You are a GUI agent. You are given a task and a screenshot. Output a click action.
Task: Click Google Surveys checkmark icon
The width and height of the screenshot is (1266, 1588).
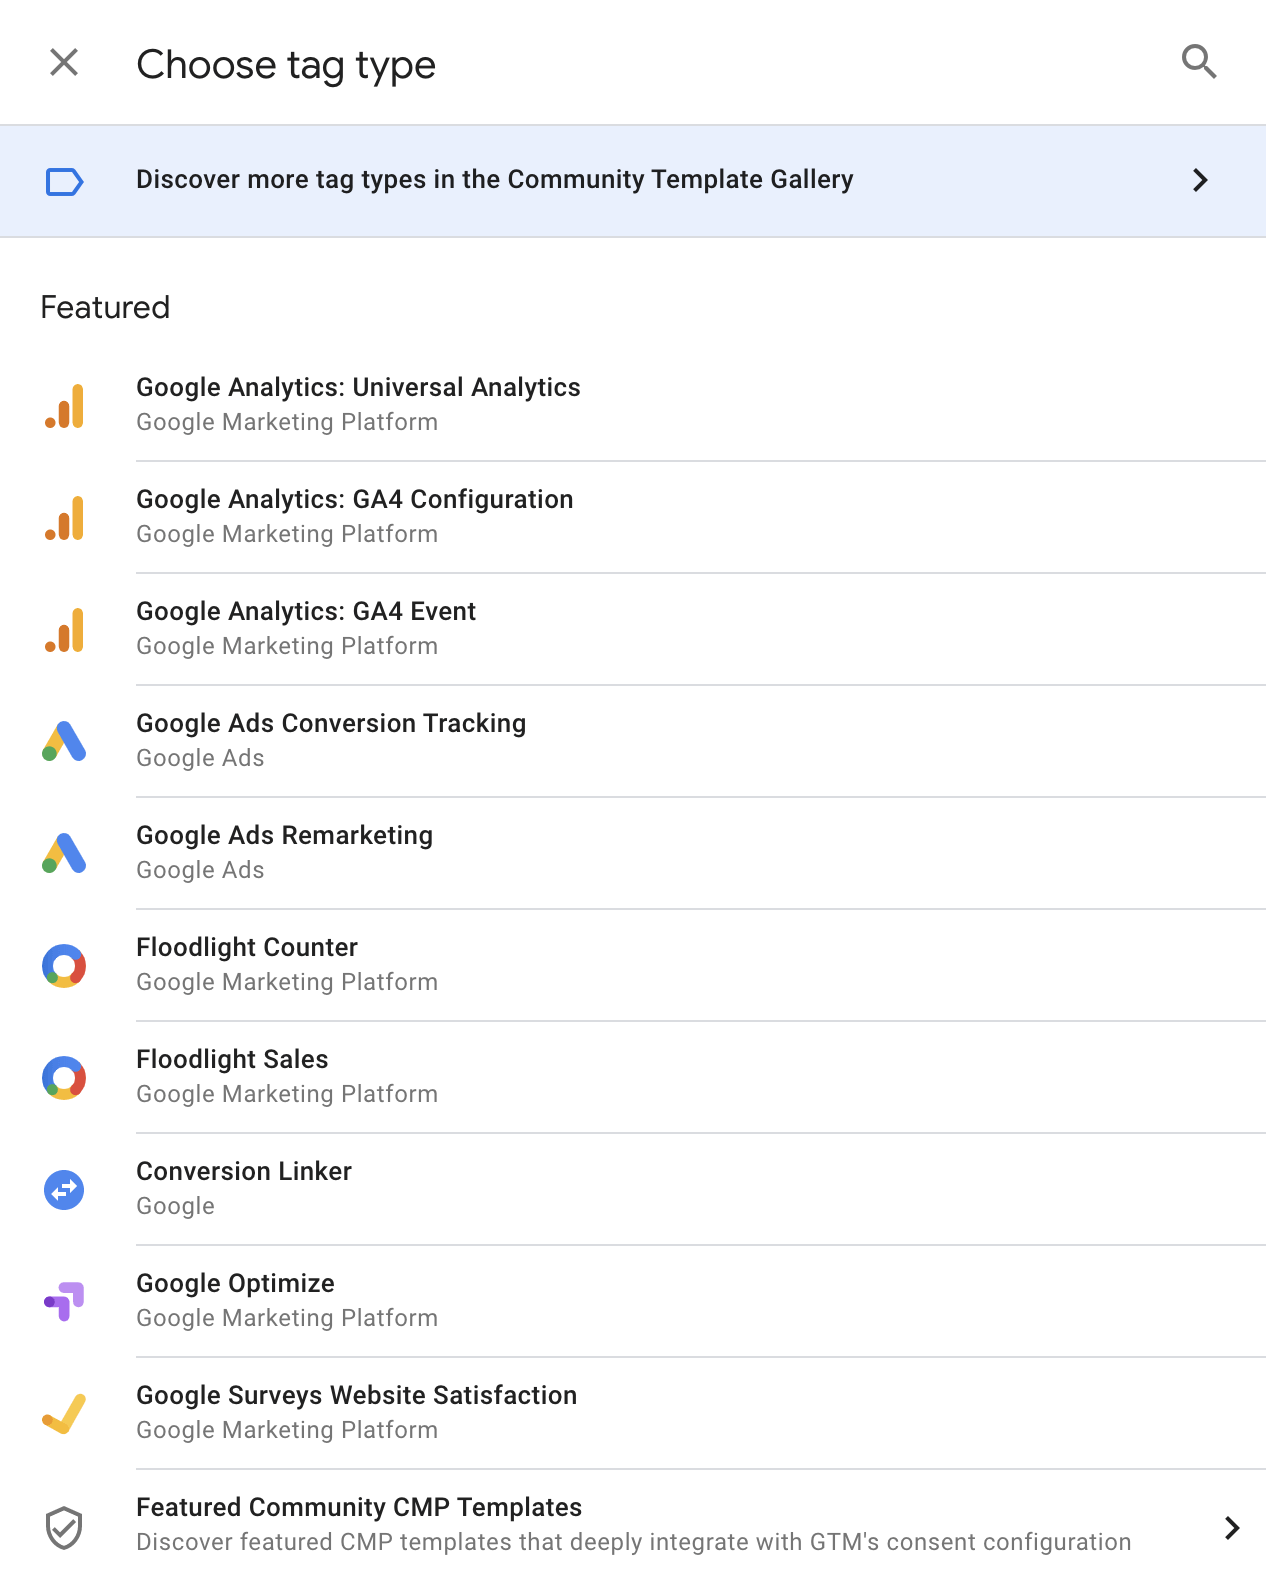64,1414
